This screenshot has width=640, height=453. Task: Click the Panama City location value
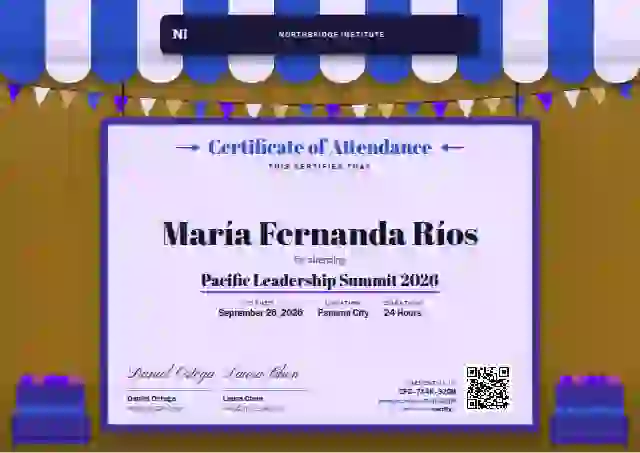tap(343, 313)
